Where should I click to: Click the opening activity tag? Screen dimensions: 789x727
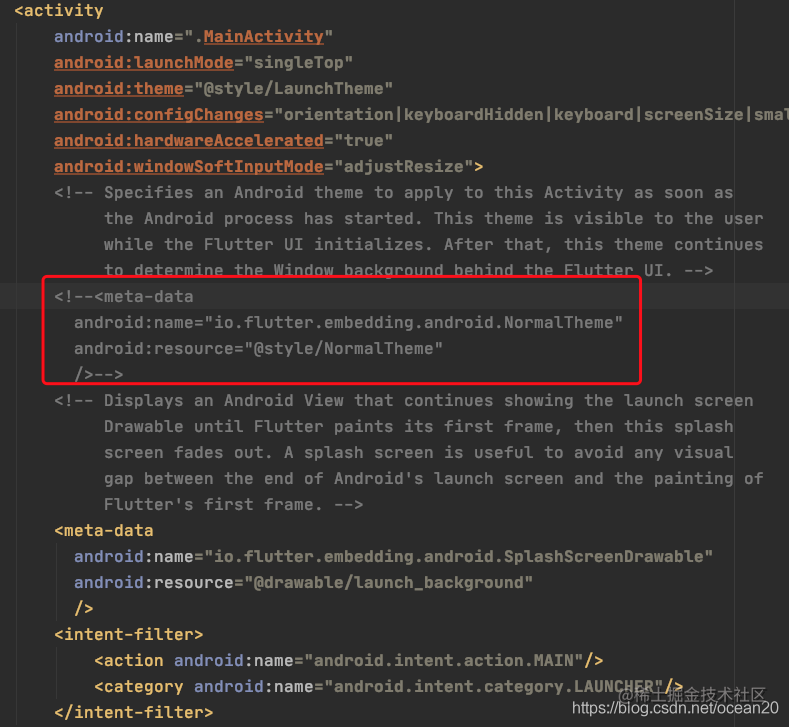(59, 11)
